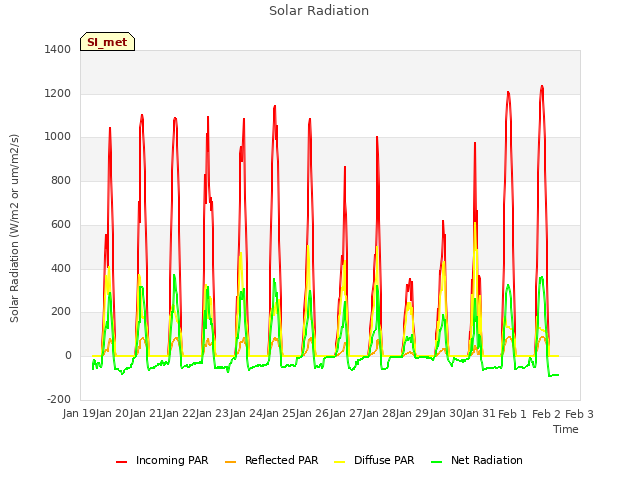Click the 1200 y-axis tick label

(58, 93)
